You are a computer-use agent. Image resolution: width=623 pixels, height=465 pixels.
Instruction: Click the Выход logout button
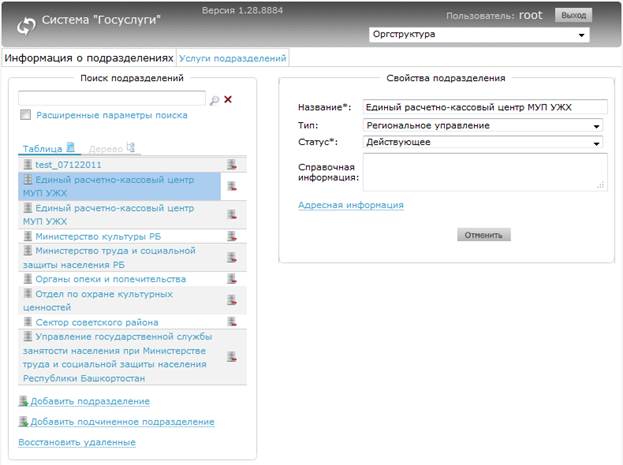tap(573, 16)
